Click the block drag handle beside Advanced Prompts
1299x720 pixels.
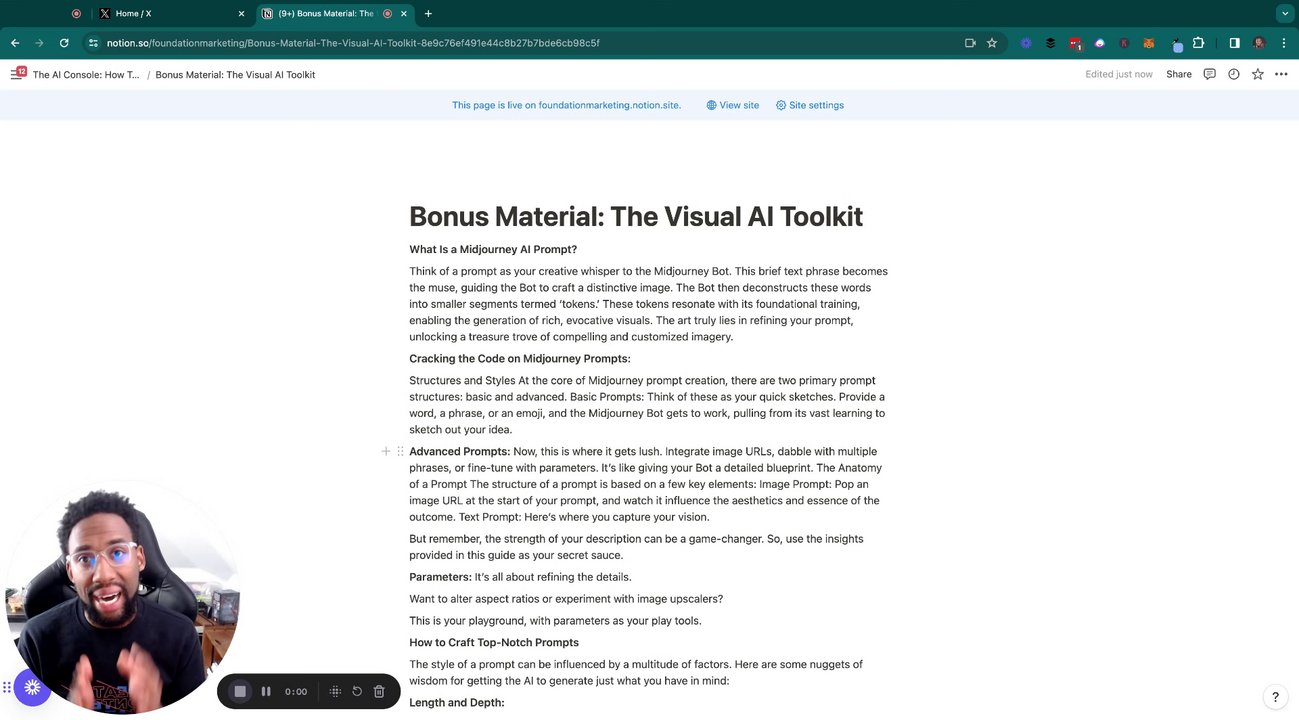pyautogui.click(x=400, y=451)
